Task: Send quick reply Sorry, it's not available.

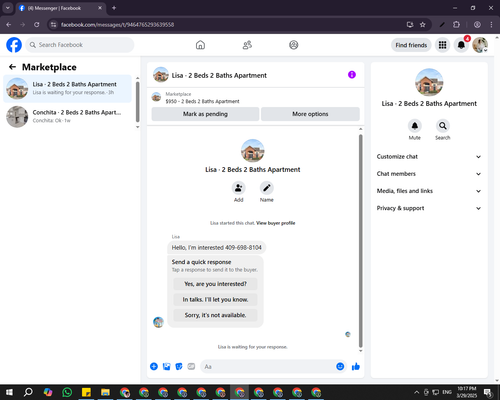Action: coord(215,315)
